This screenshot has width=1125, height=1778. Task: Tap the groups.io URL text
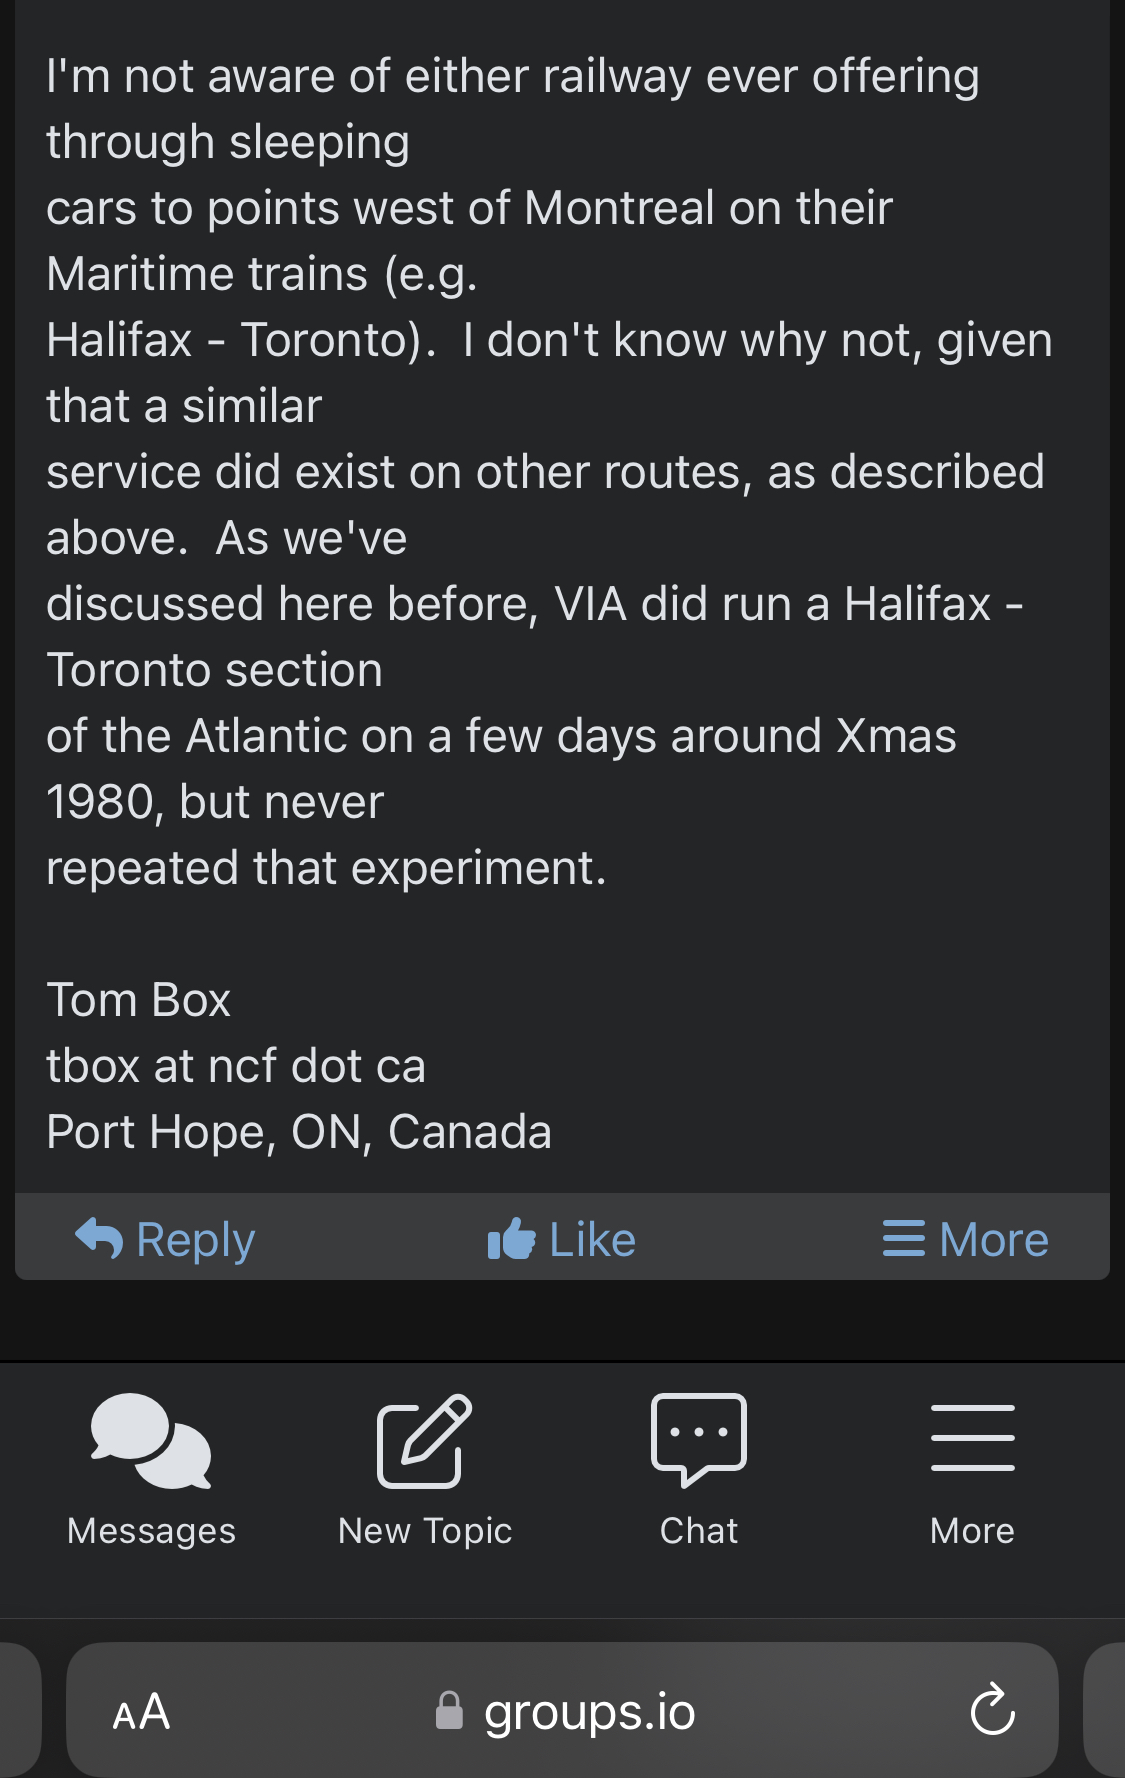(589, 1712)
